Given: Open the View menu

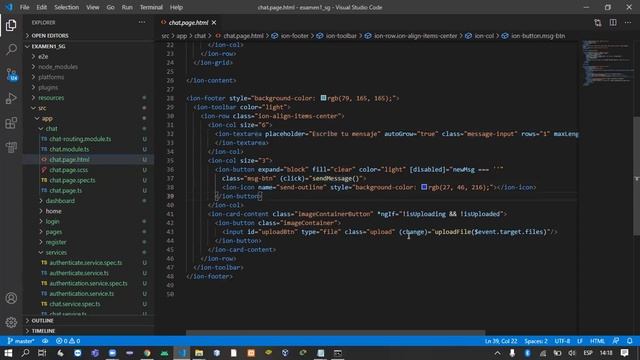Looking at the screenshot, I should pyautogui.click(x=93, y=7).
